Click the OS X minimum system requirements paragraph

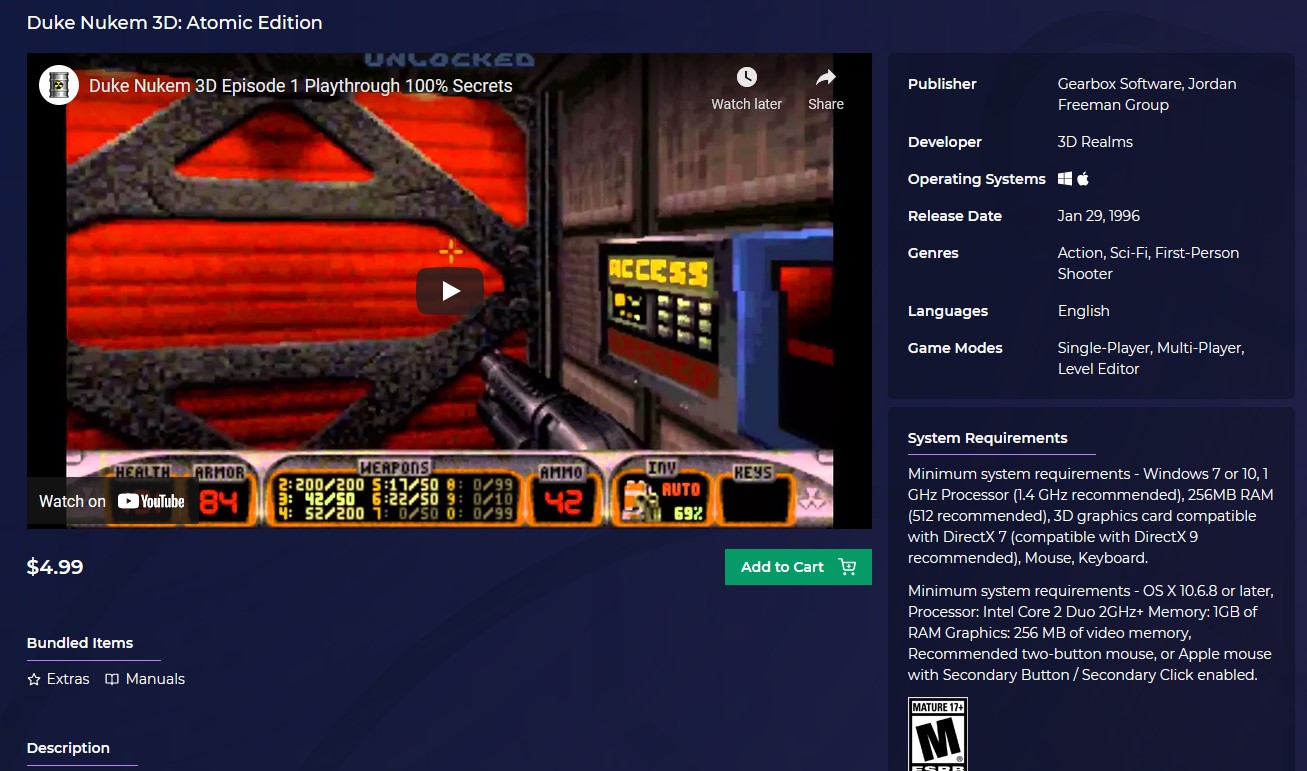[x=1090, y=633]
